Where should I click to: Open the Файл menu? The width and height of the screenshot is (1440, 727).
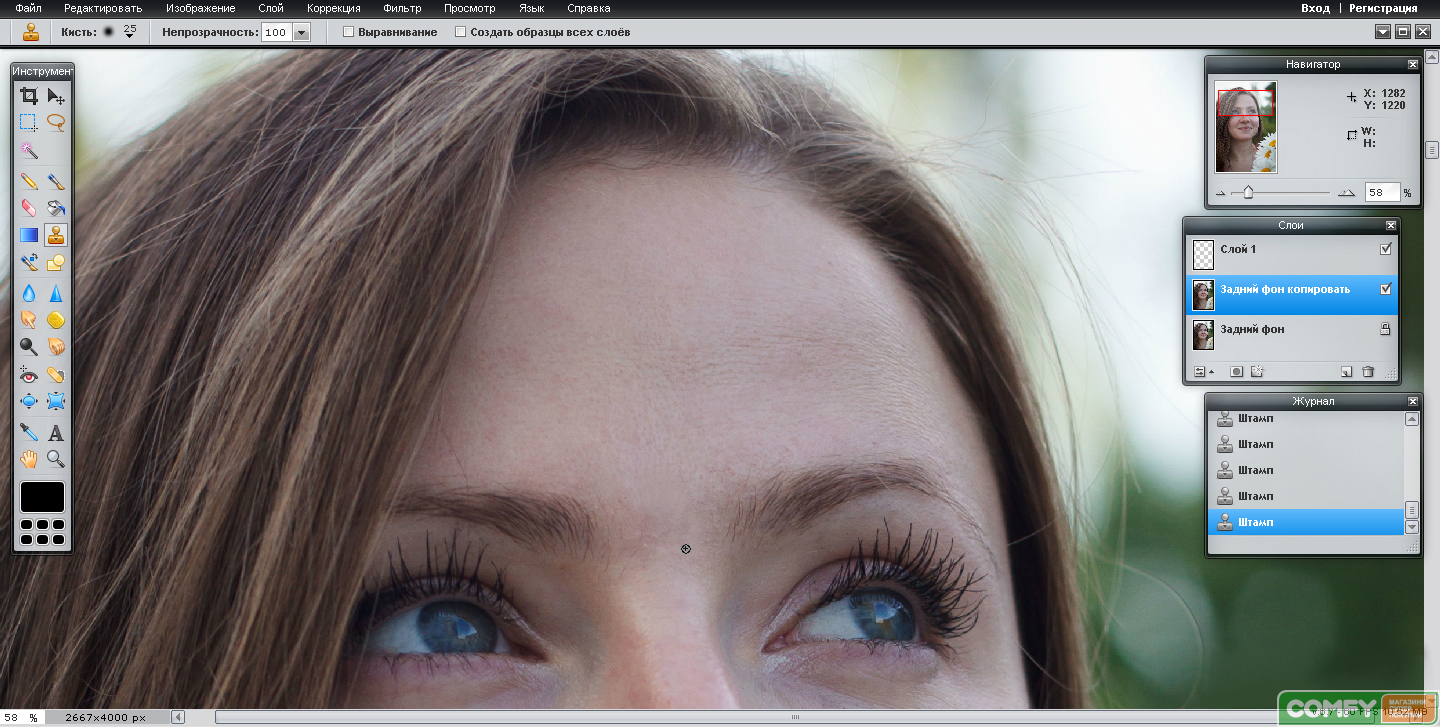(28, 8)
